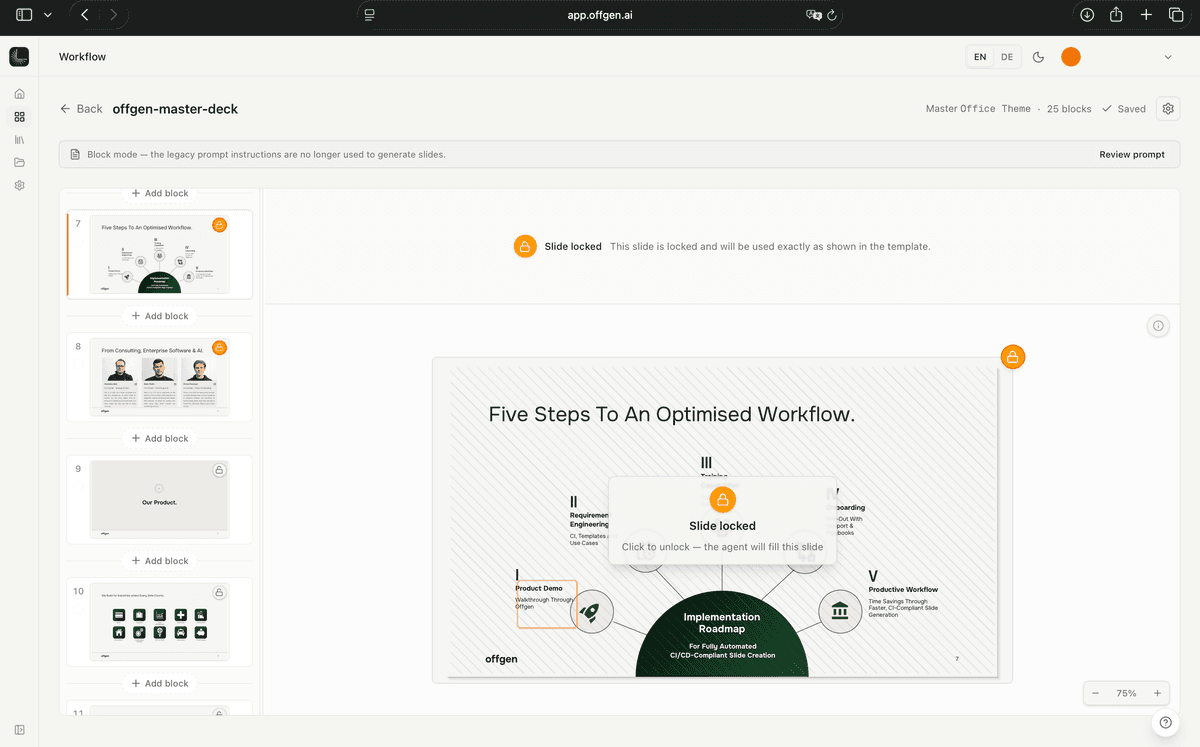1200x747 pixels.
Task: Select slide 9 Our Product thumbnail
Action: [159, 500]
